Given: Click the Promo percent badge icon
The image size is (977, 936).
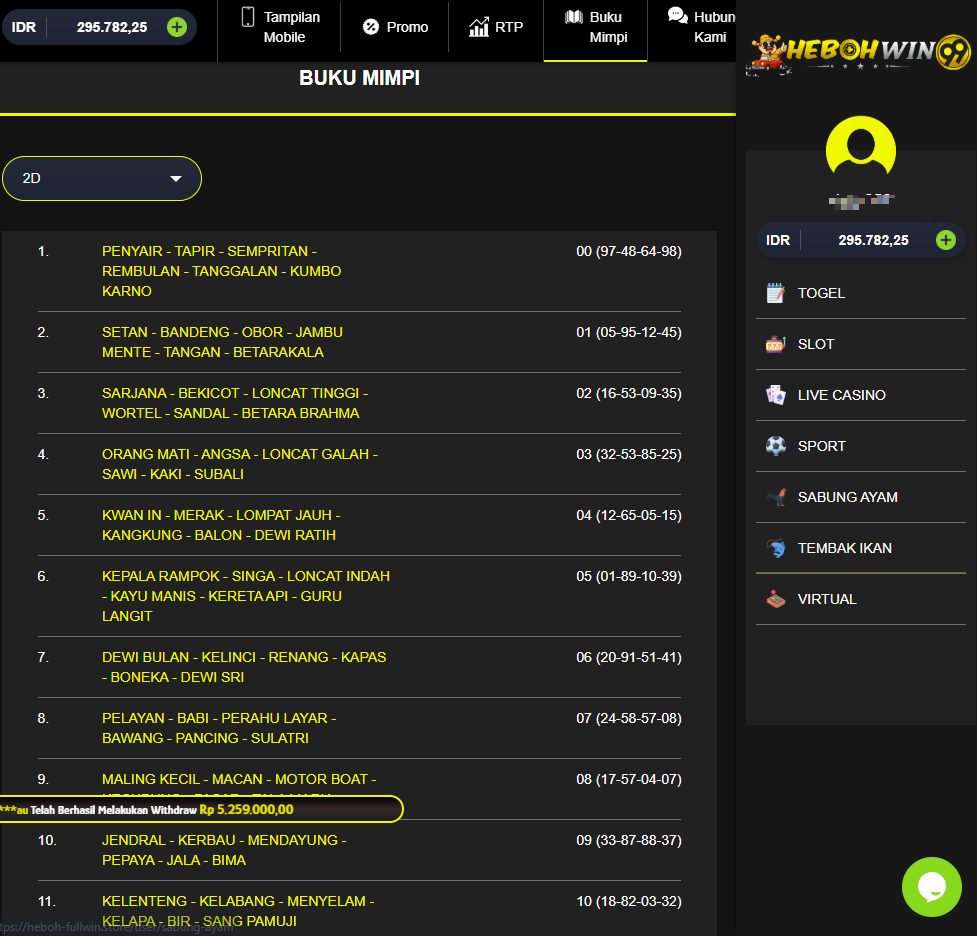Looking at the screenshot, I should (371, 27).
